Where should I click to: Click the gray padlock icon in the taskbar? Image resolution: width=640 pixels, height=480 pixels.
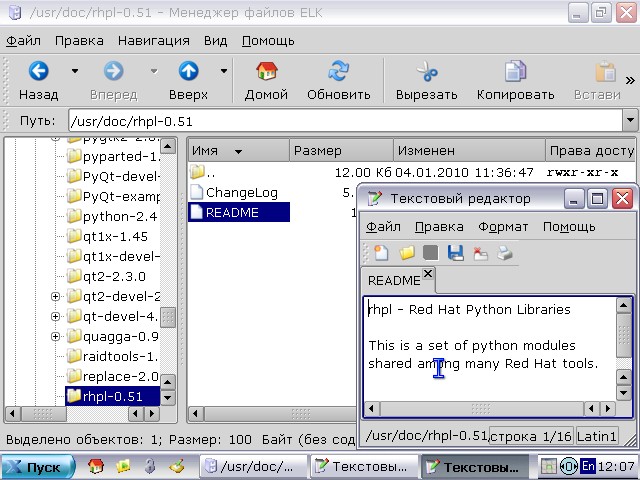click(150, 466)
